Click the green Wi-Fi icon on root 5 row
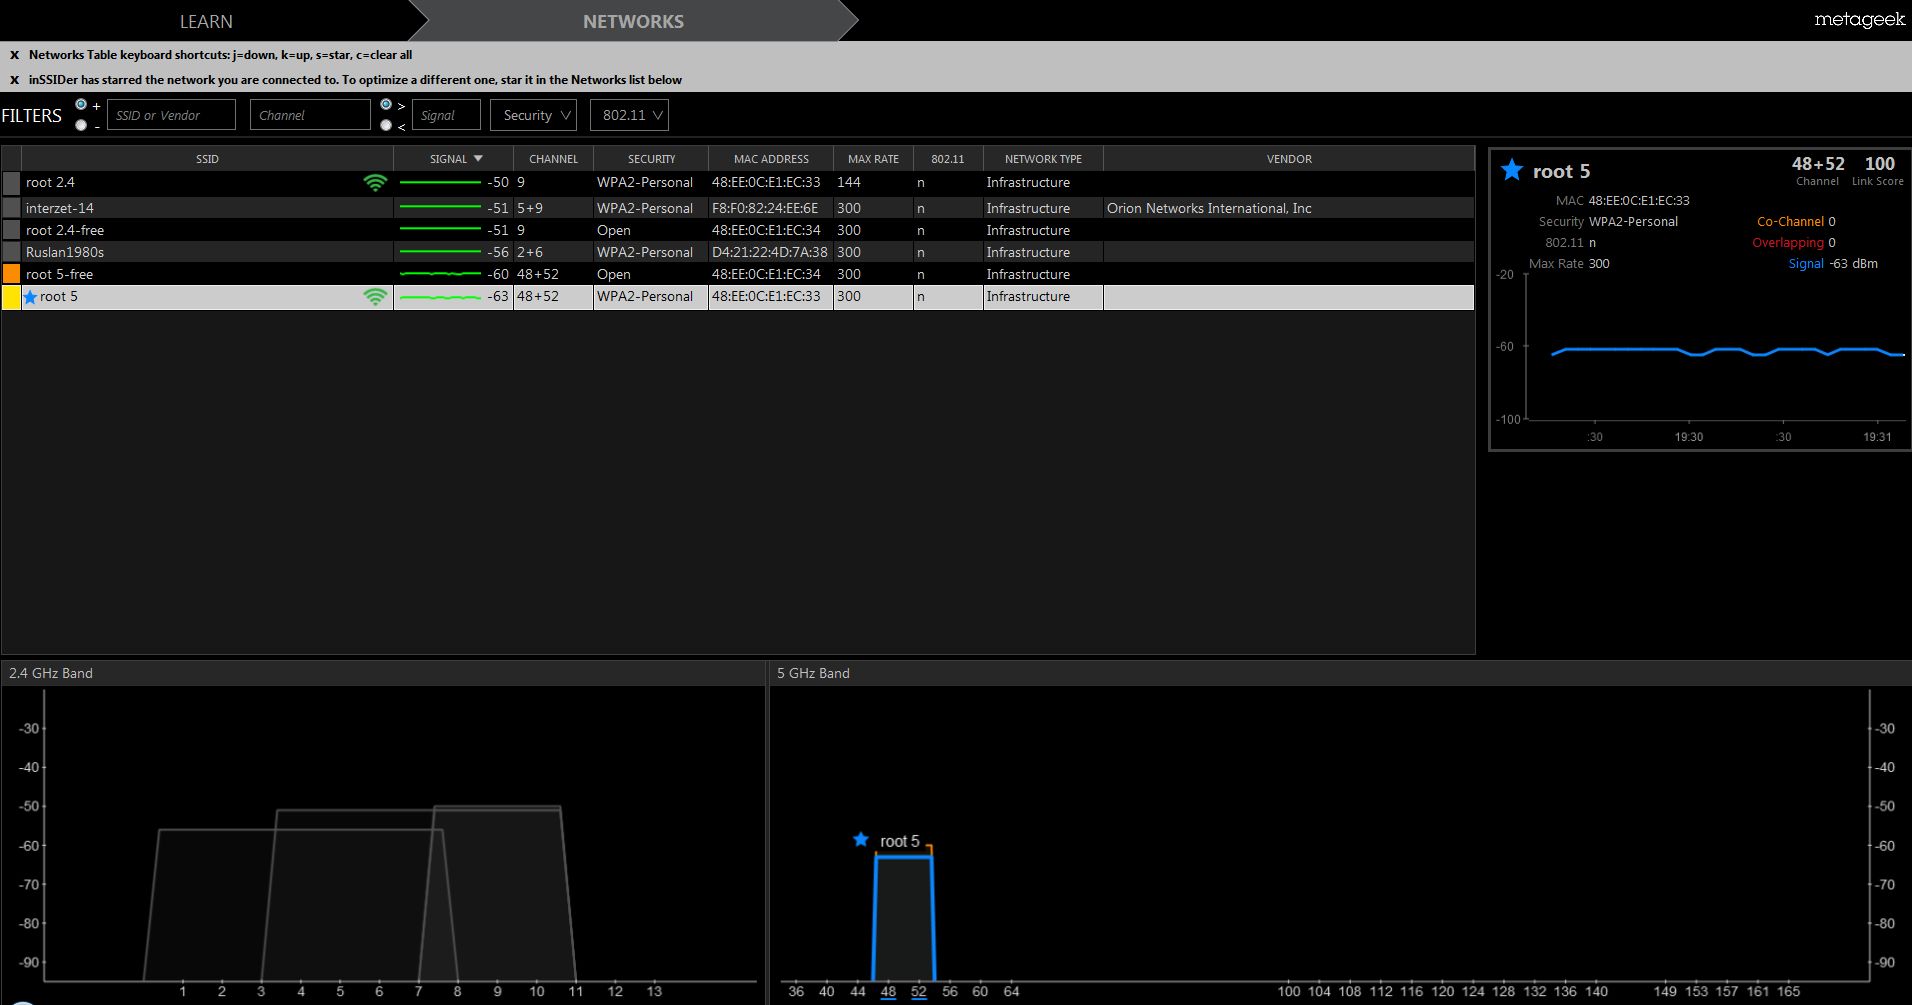Viewport: 1912px width, 1005px height. point(375,297)
